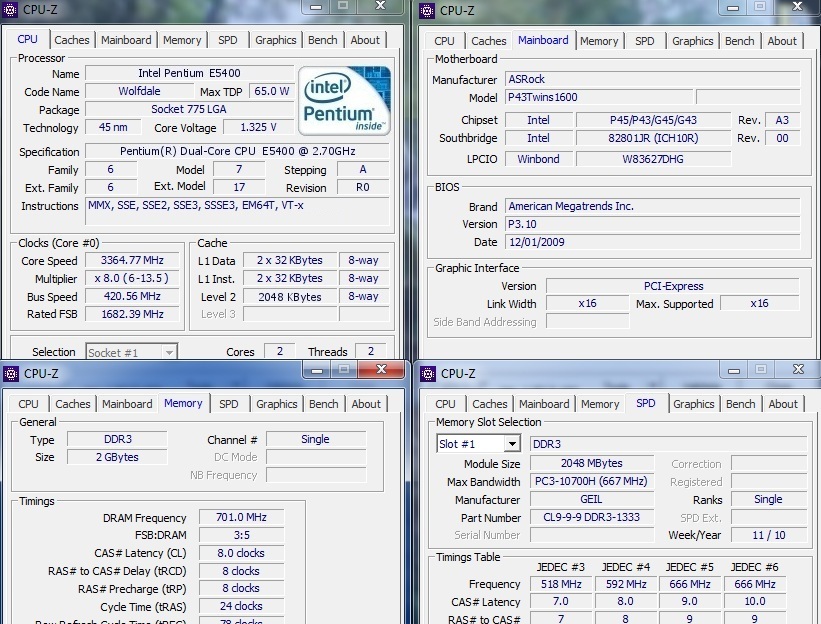Click Rated FSB value 1682.39 MHz
The image size is (821, 624).
132,314
